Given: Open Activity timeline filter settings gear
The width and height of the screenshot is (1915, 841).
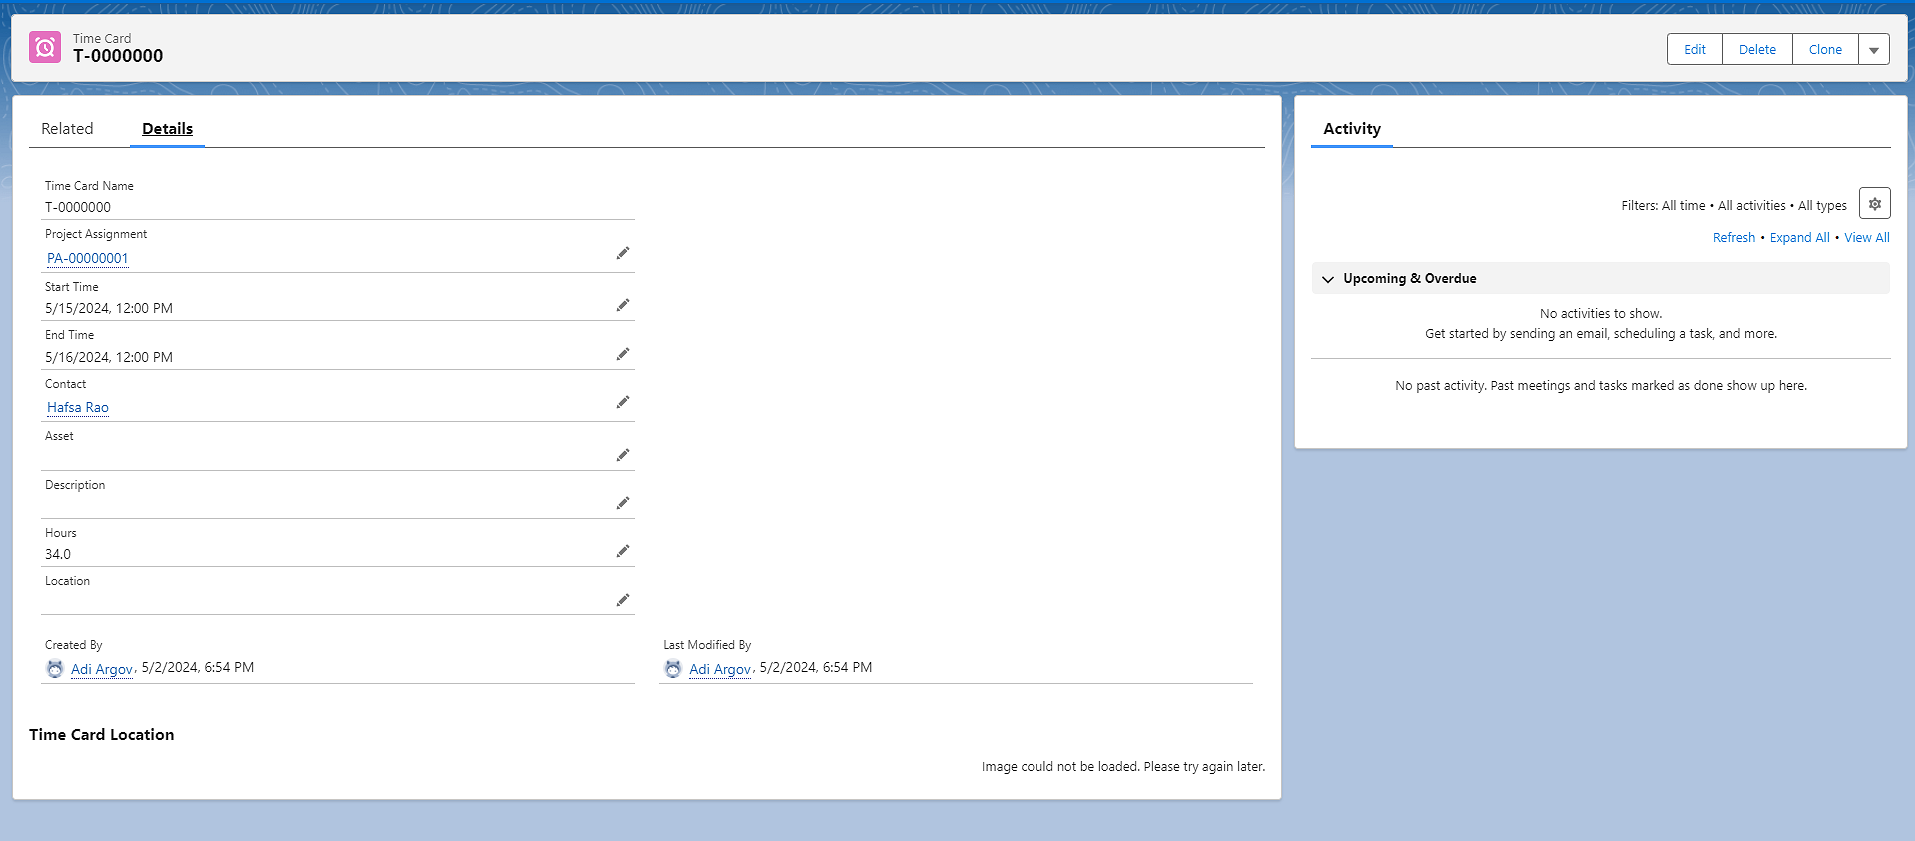Looking at the screenshot, I should (x=1874, y=204).
